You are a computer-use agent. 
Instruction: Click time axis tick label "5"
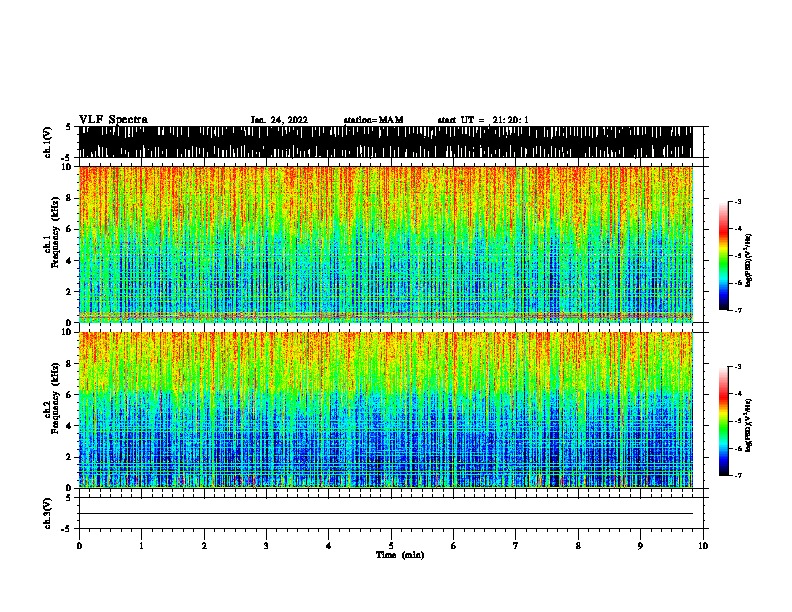391,546
